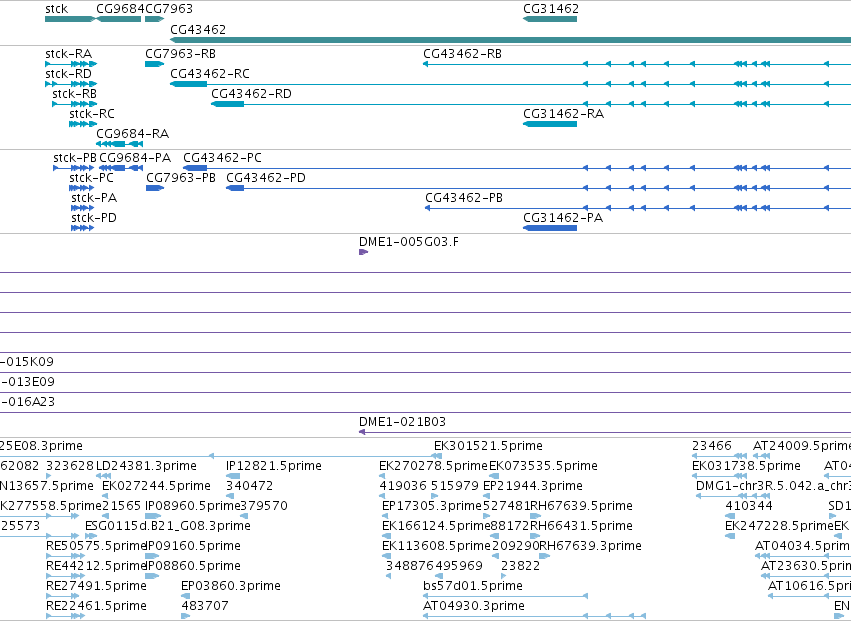Select transcript label stck-RC
The height and width of the screenshot is (621, 851).
(92, 114)
